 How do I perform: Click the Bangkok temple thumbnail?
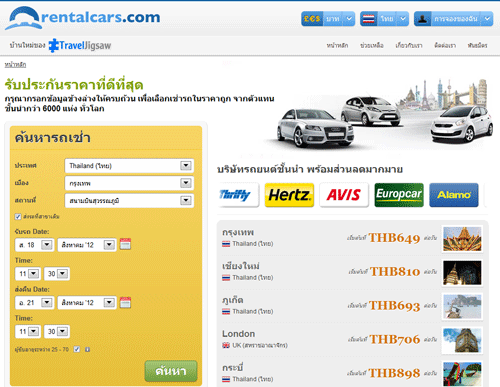[x=462, y=239]
